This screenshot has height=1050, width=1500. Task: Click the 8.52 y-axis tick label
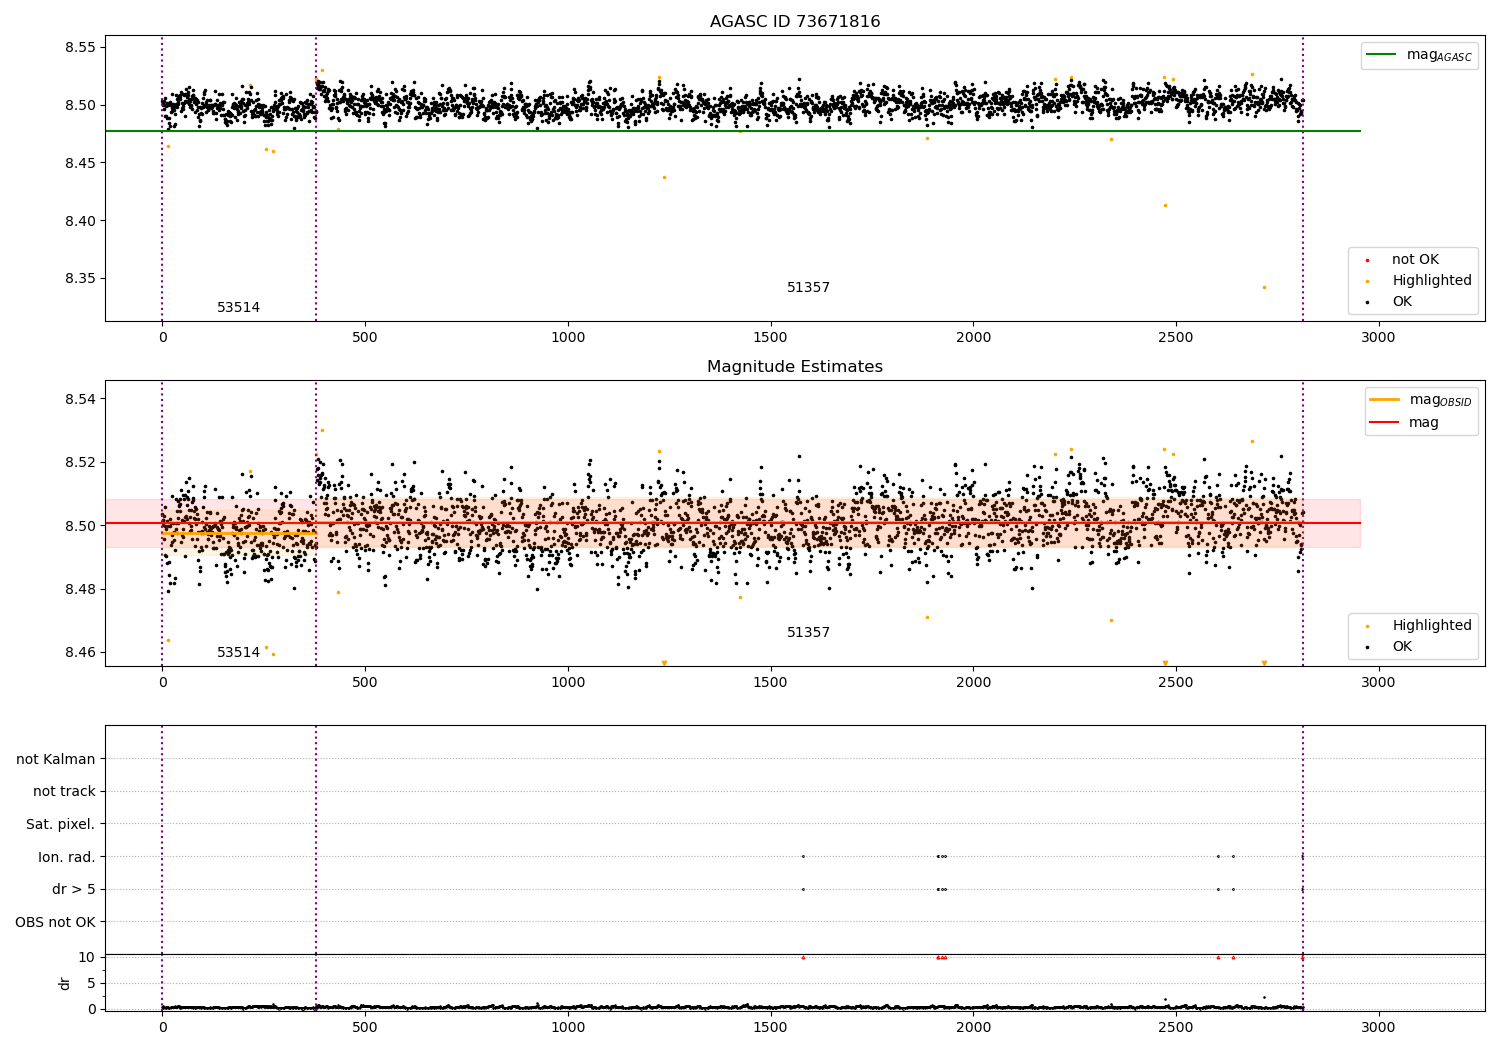[x=79, y=463]
